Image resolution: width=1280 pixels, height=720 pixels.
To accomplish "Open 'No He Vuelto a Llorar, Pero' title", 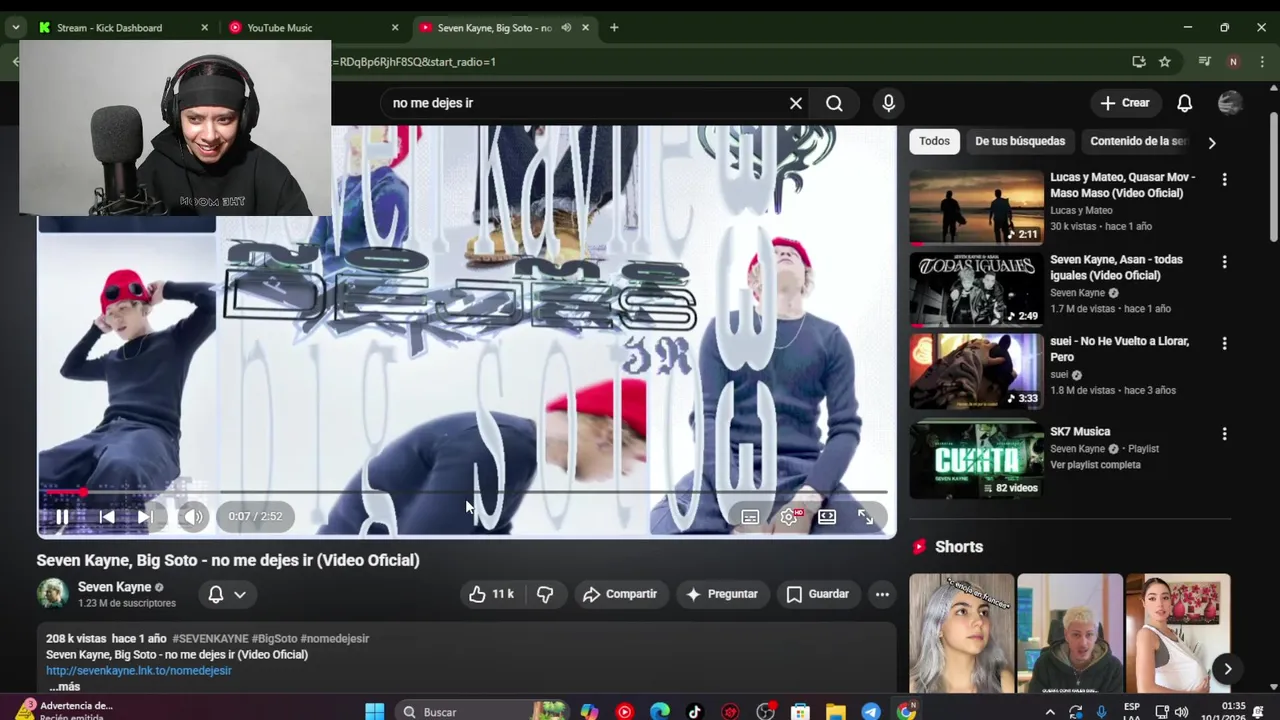I will point(1119,349).
